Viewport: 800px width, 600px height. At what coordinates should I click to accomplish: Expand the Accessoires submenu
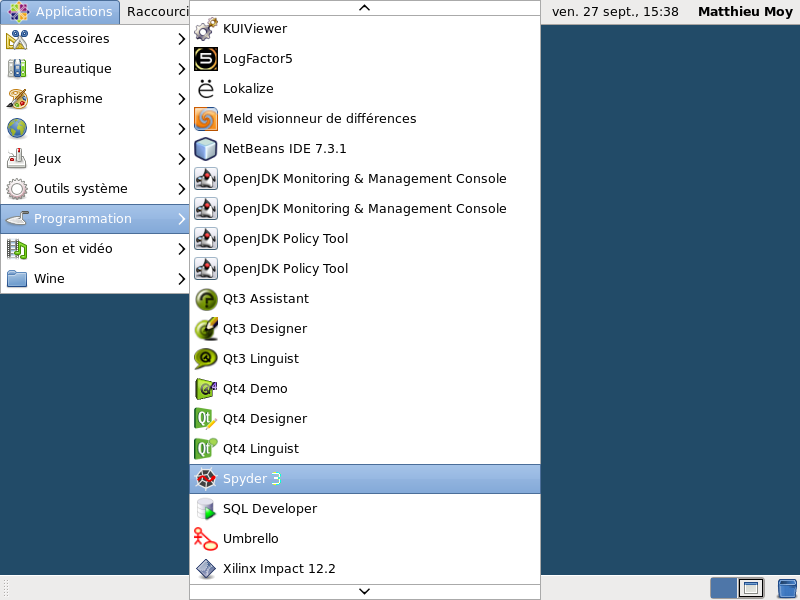coord(95,39)
